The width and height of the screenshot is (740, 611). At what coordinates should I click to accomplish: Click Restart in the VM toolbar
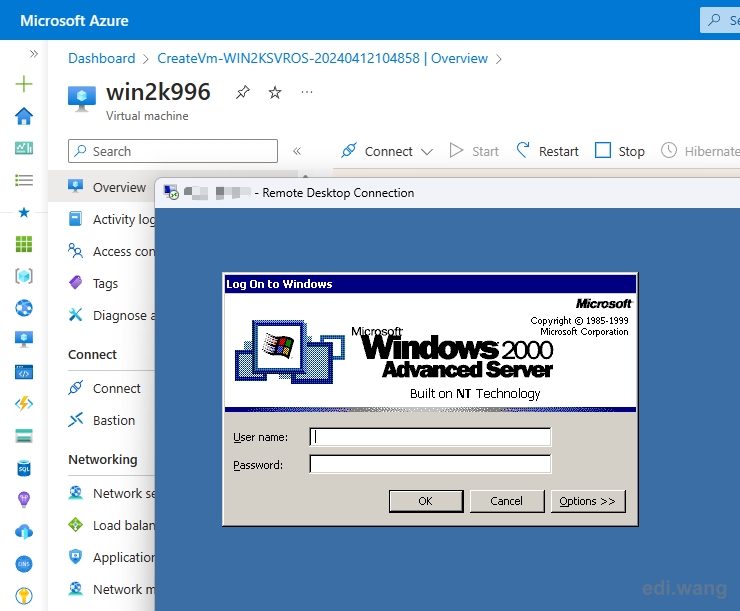[547, 151]
